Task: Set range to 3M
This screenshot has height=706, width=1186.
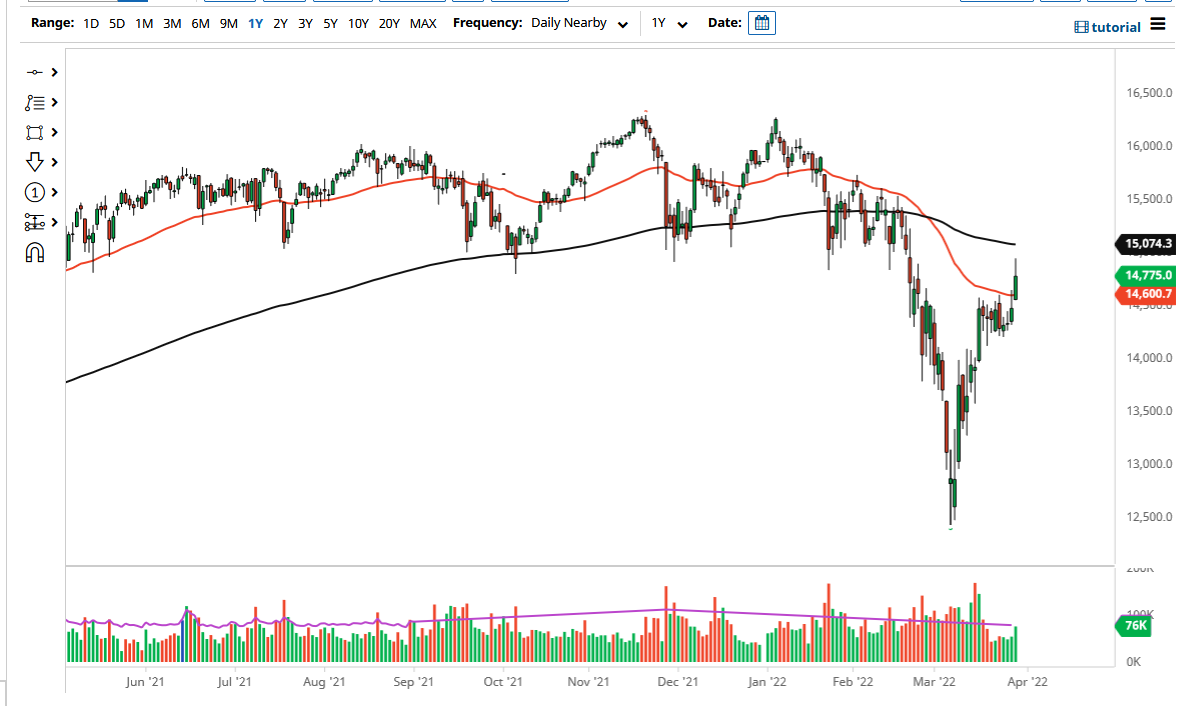Action: (x=172, y=23)
